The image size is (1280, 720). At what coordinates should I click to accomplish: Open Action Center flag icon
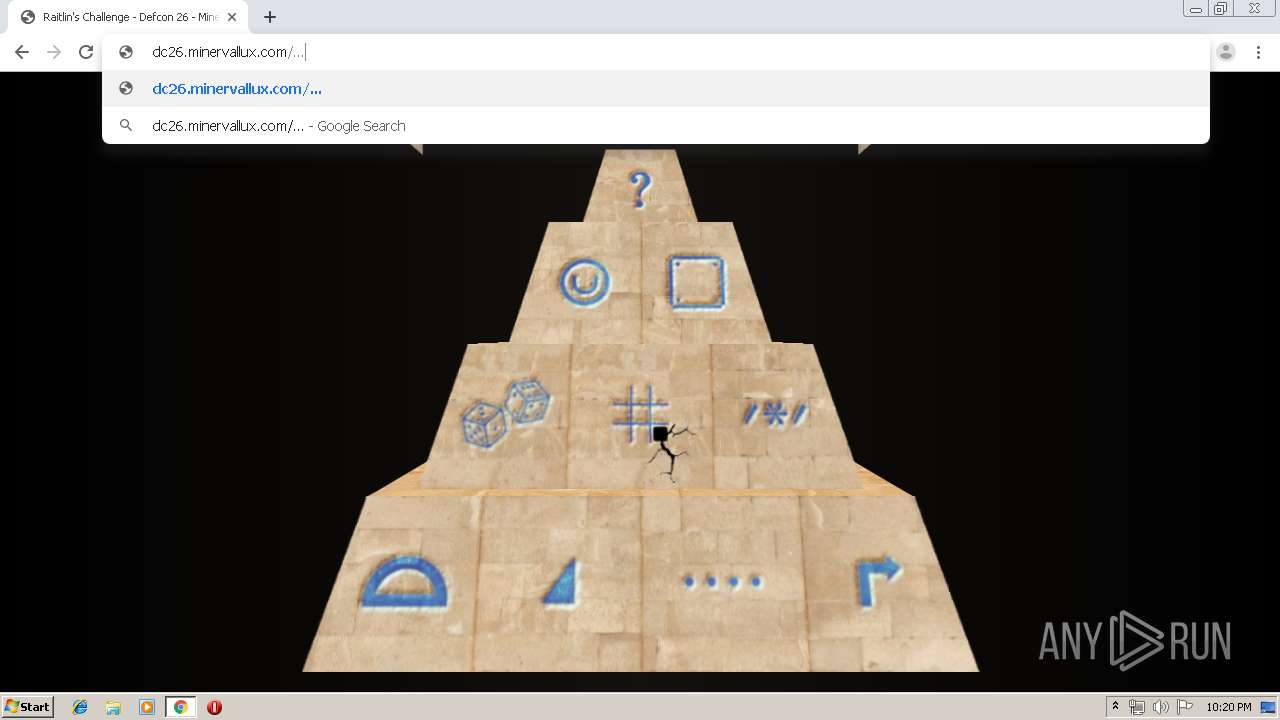coord(1185,707)
